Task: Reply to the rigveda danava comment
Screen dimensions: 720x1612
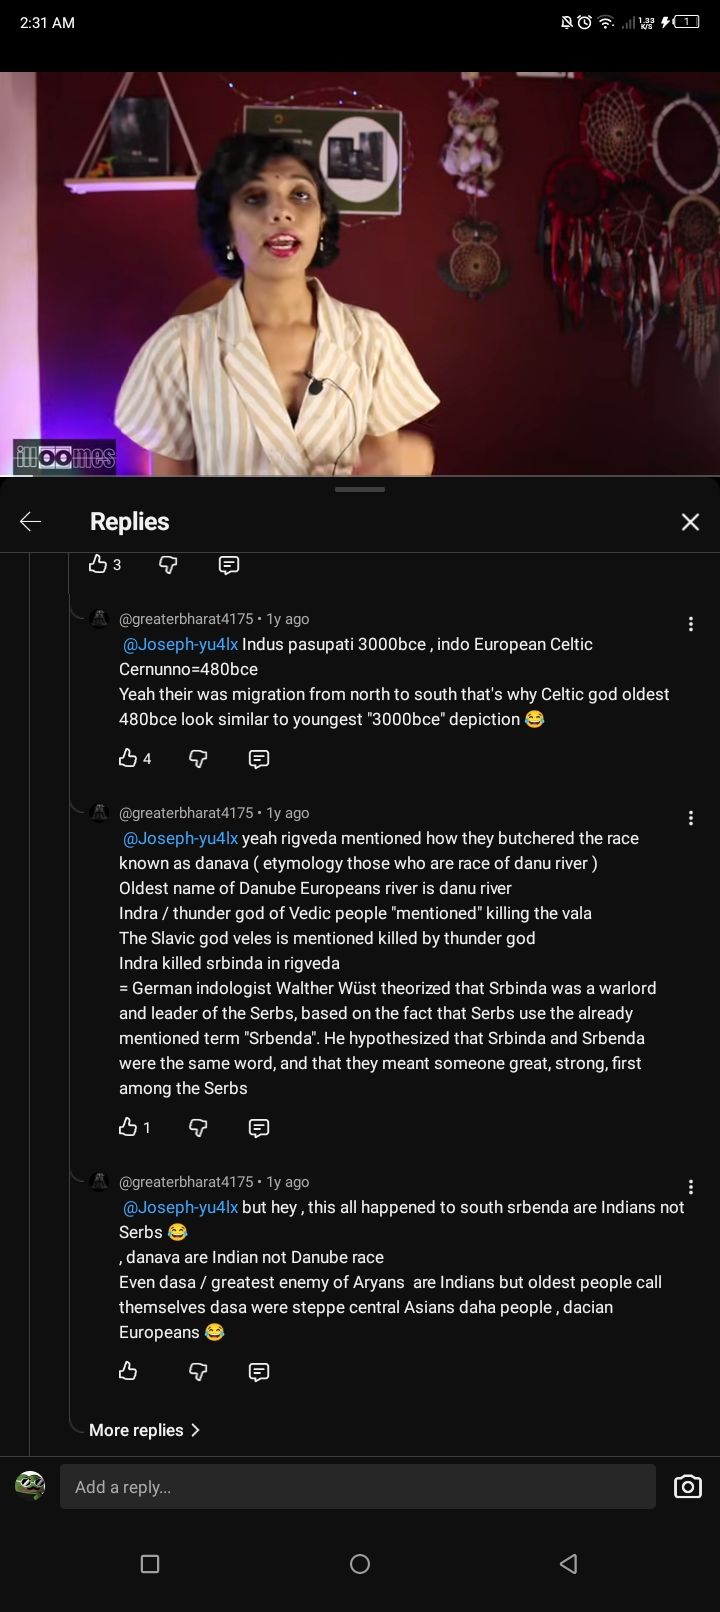Action: click(x=258, y=1127)
